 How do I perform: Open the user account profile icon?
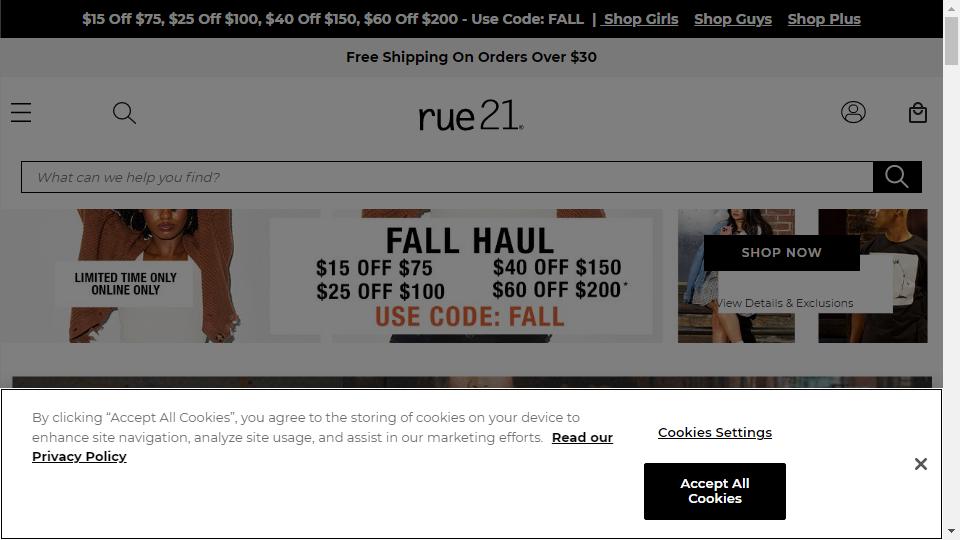(853, 112)
